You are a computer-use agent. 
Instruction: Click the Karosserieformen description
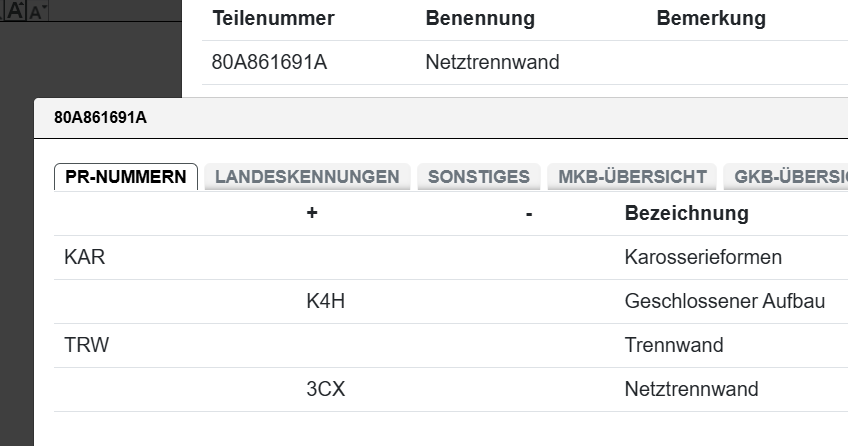pyautogui.click(x=703, y=257)
